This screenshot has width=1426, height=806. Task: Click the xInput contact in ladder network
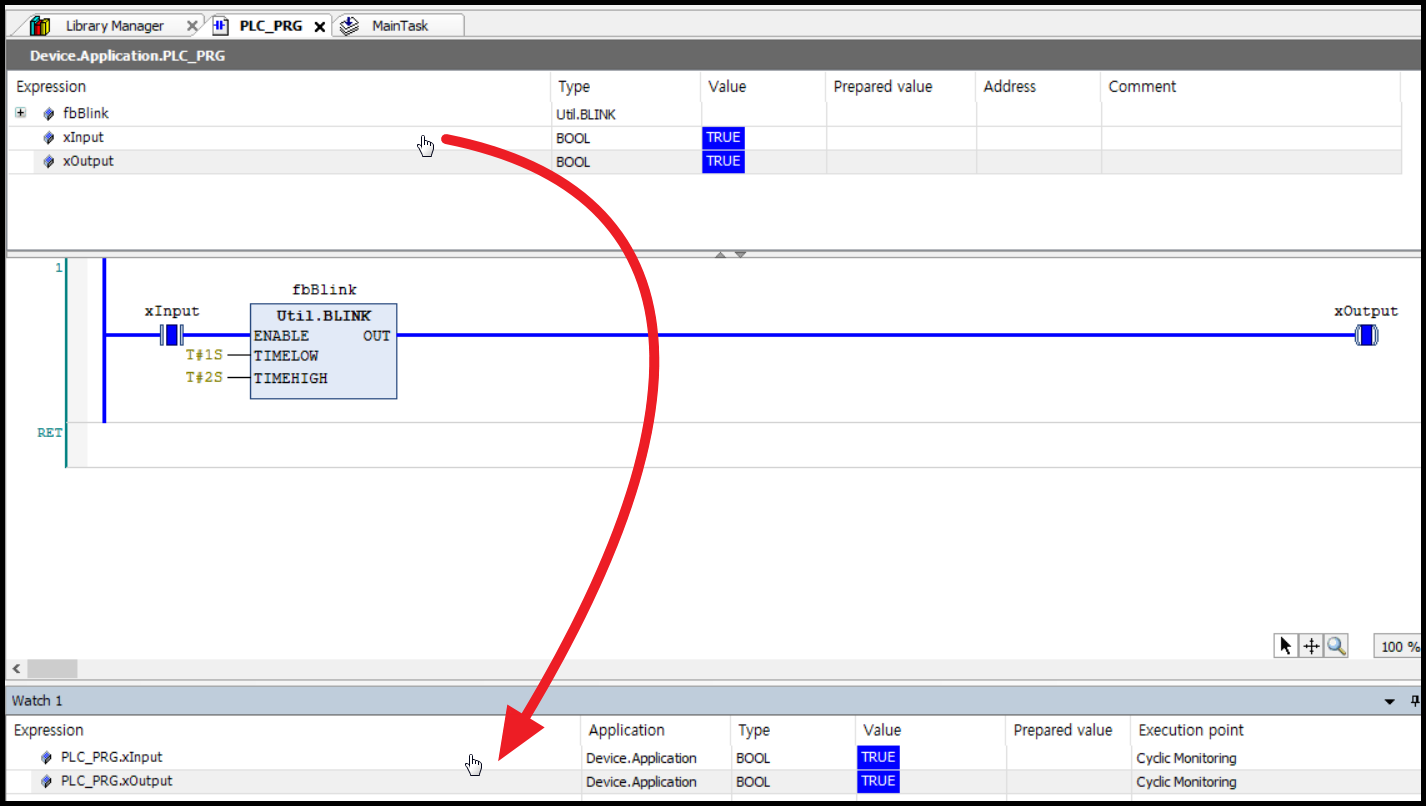(172, 335)
